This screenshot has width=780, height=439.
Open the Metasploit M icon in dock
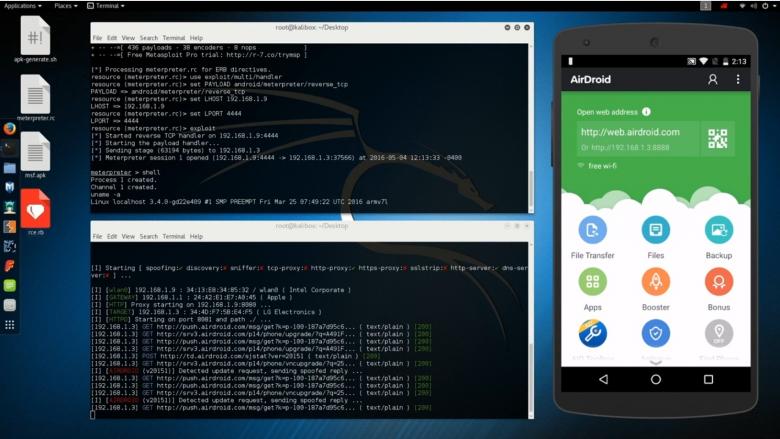click(9, 187)
